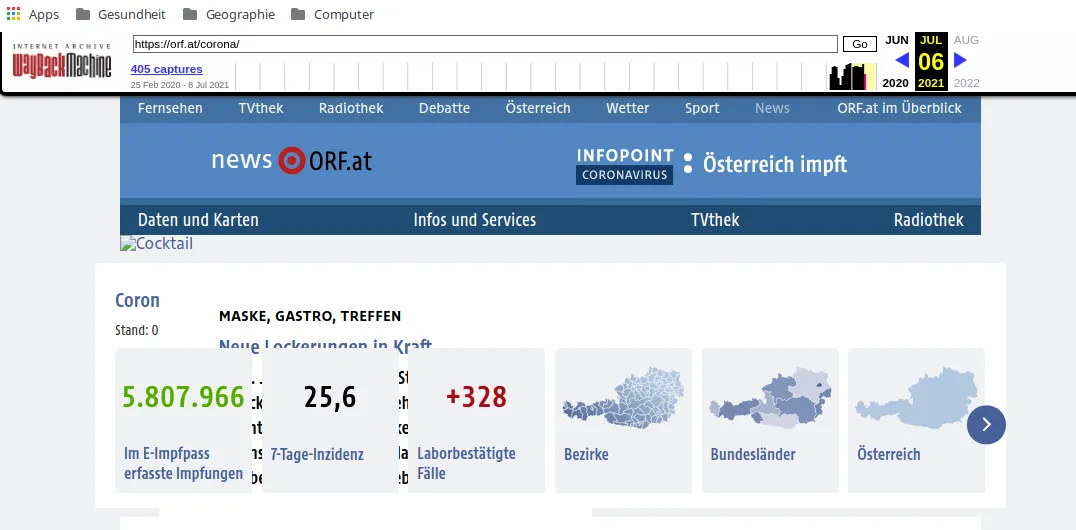This screenshot has height=530, width=1076.
Task: Go to next capture with right blue arrow
Action: (x=960, y=60)
